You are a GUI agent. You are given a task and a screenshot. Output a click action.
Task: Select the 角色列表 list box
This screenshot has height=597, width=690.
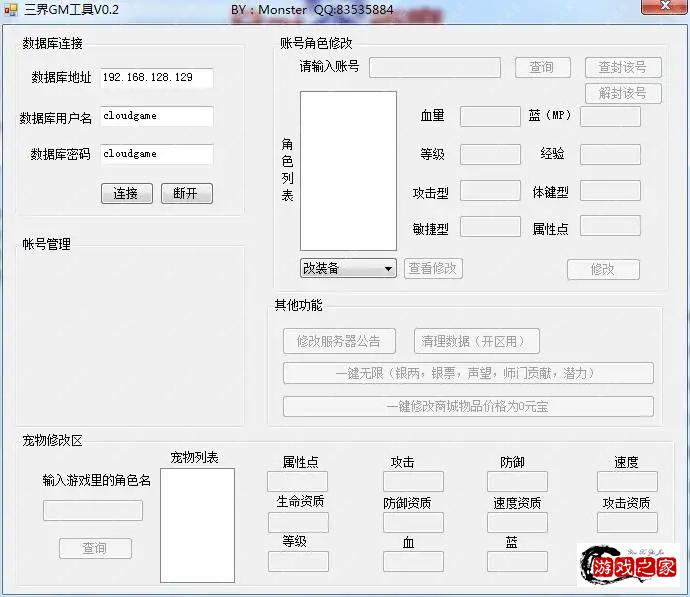348,171
